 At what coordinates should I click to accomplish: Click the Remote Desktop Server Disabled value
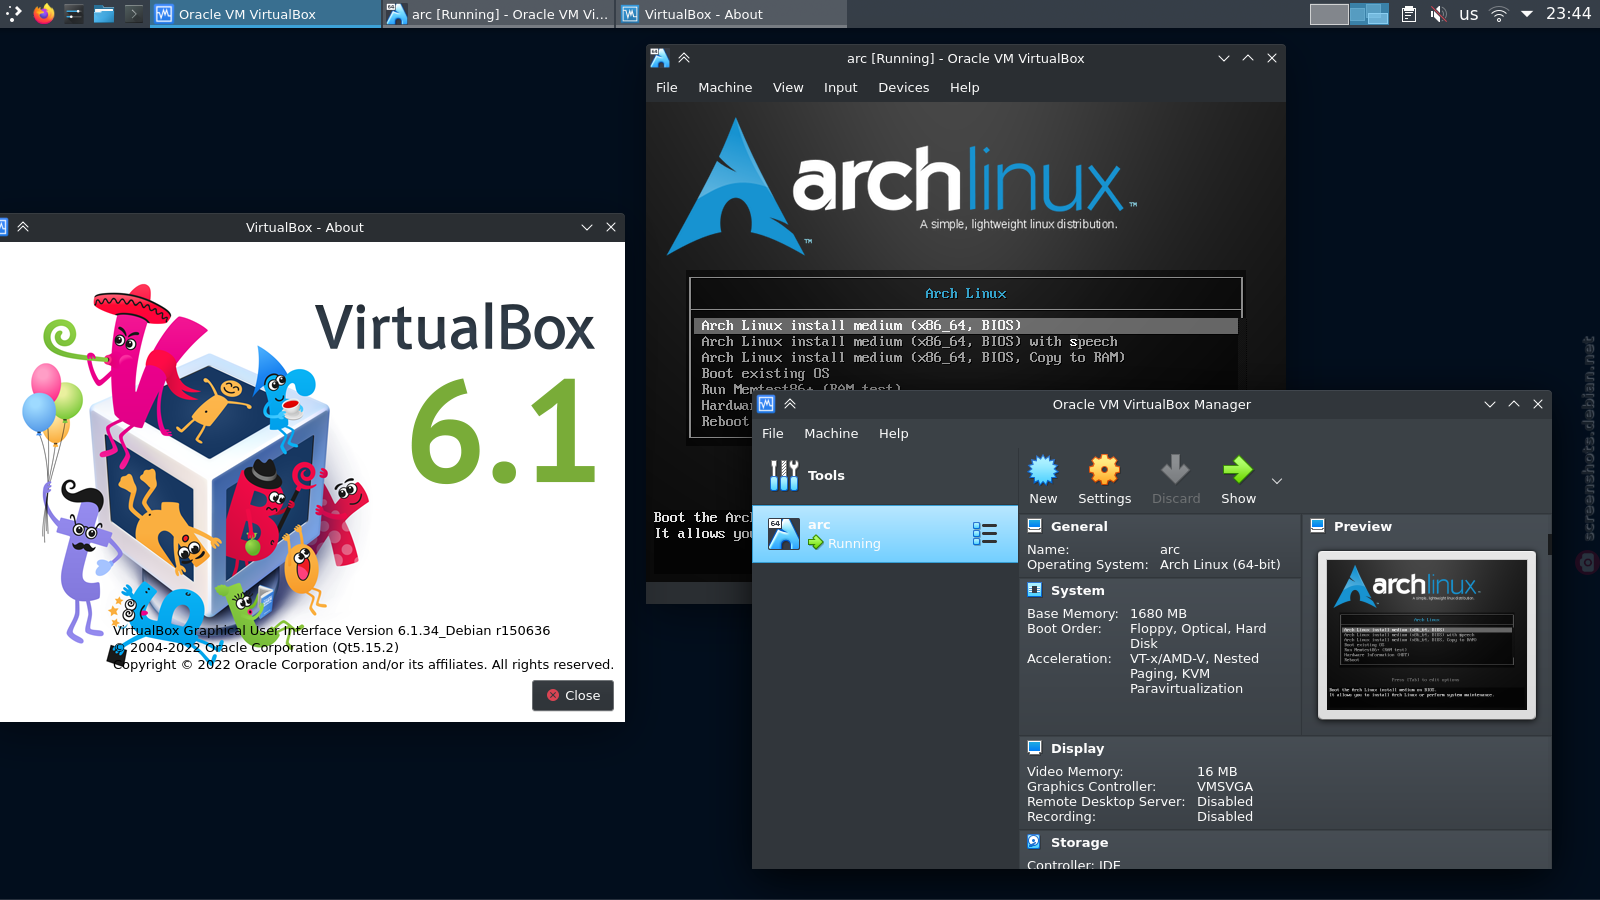click(x=1225, y=802)
